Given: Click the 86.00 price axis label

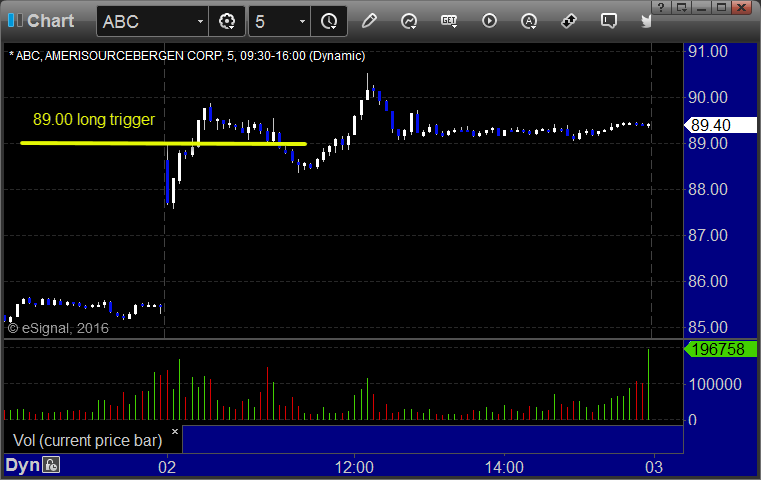Looking at the screenshot, I should click(708, 281).
